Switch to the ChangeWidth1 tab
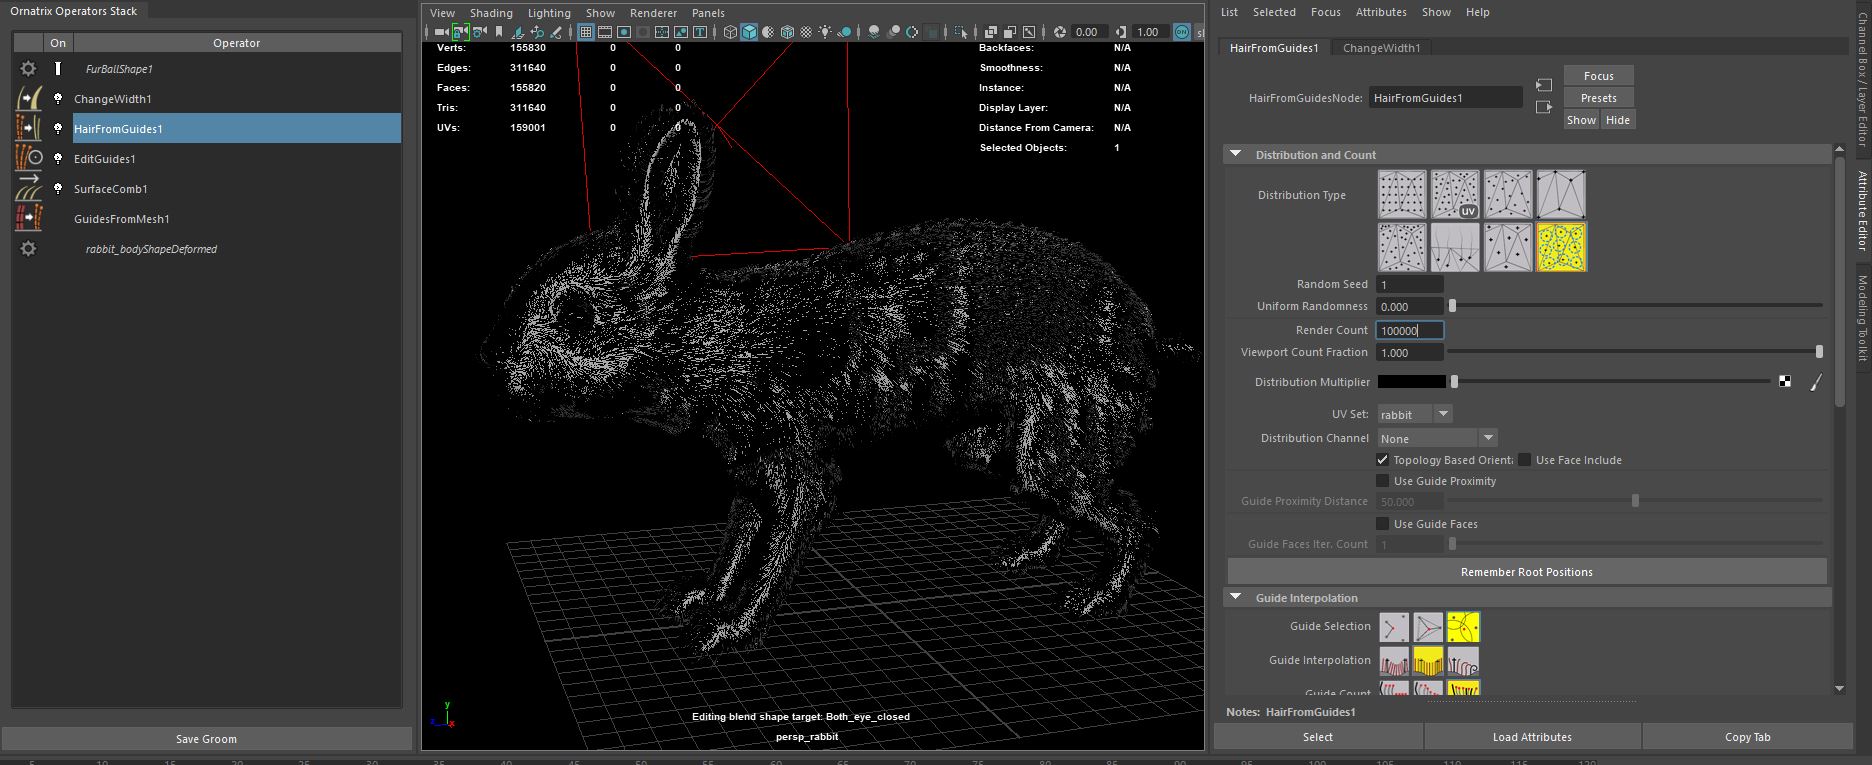This screenshot has height=765, width=1872. [1380, 48]
